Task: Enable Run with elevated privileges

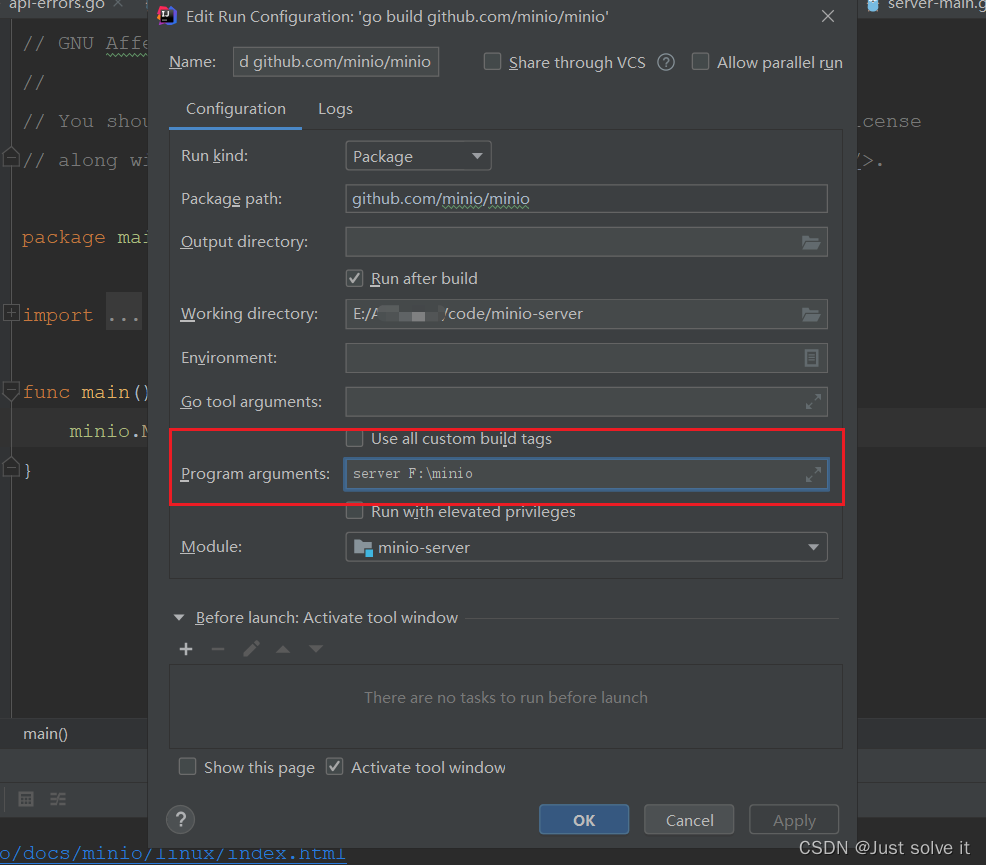Action: point(355,511)
